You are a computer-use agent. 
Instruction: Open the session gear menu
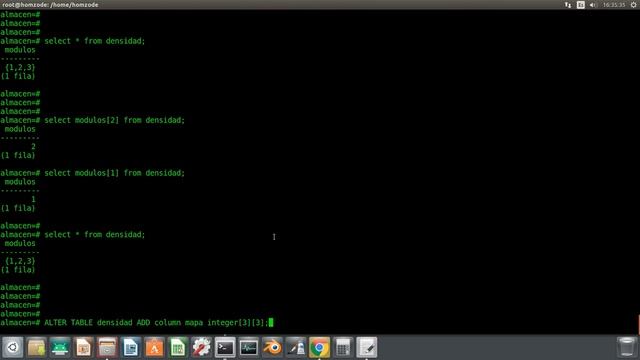(633, 5)
